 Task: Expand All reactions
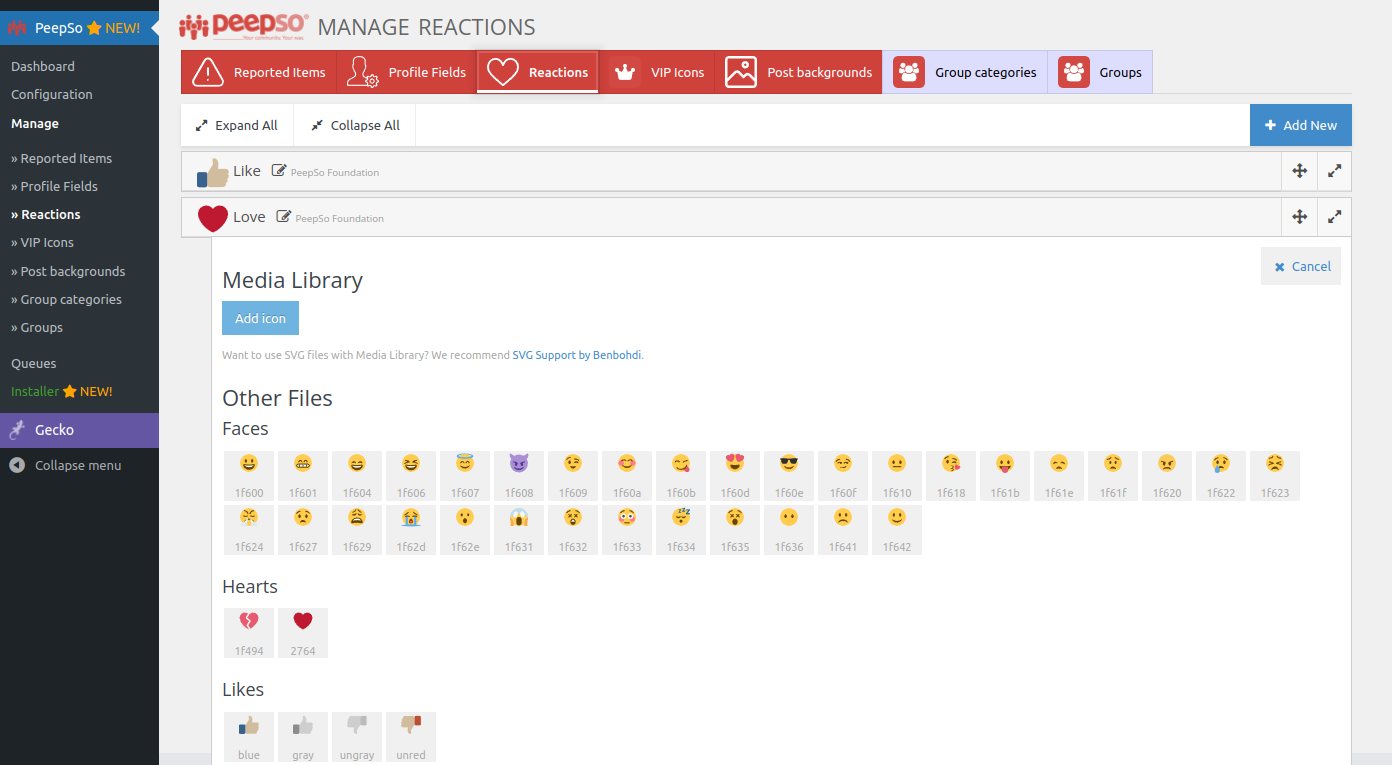click(237, 125)
